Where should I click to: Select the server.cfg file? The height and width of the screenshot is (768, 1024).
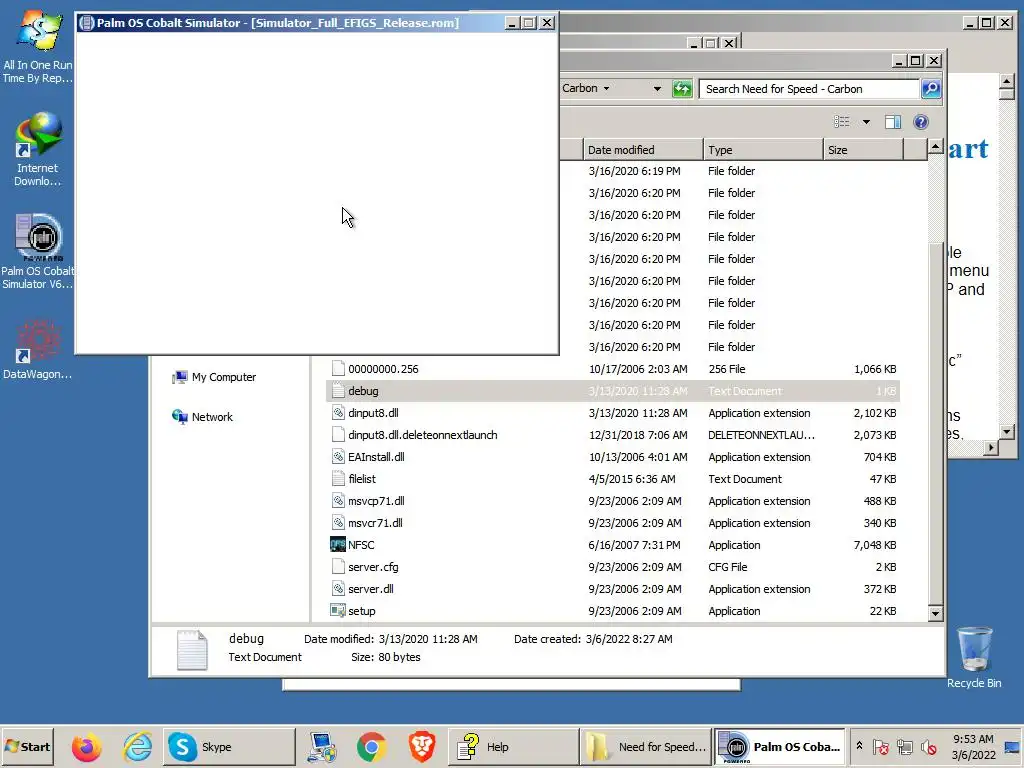point(614,567)
